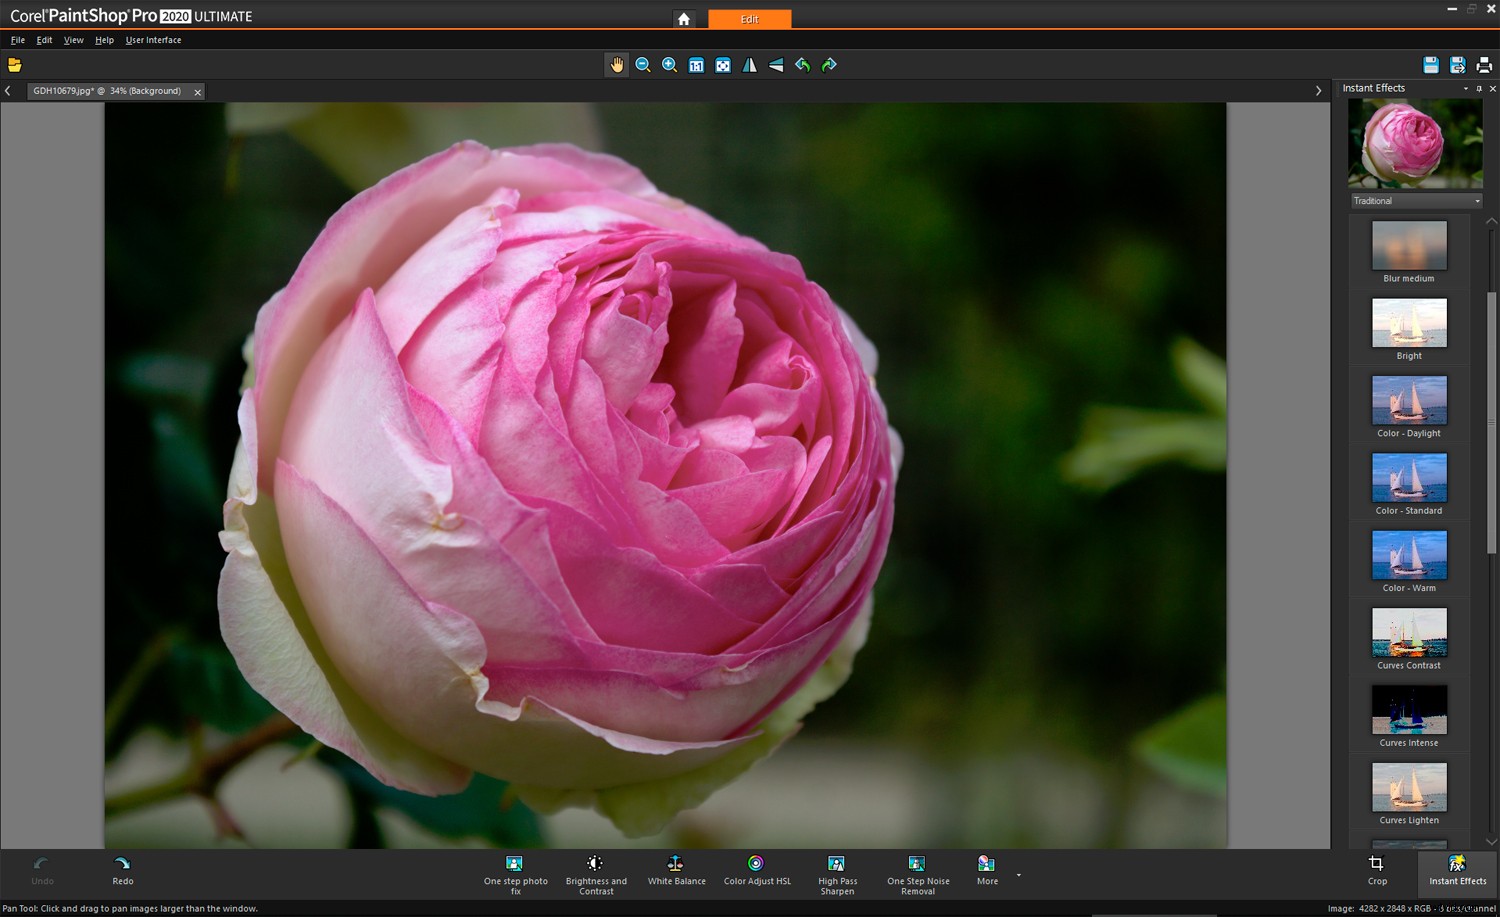Open the Instant Effects panel options menu
Viewport: 1500px width, 917px height.
(x=1464, y=88)
